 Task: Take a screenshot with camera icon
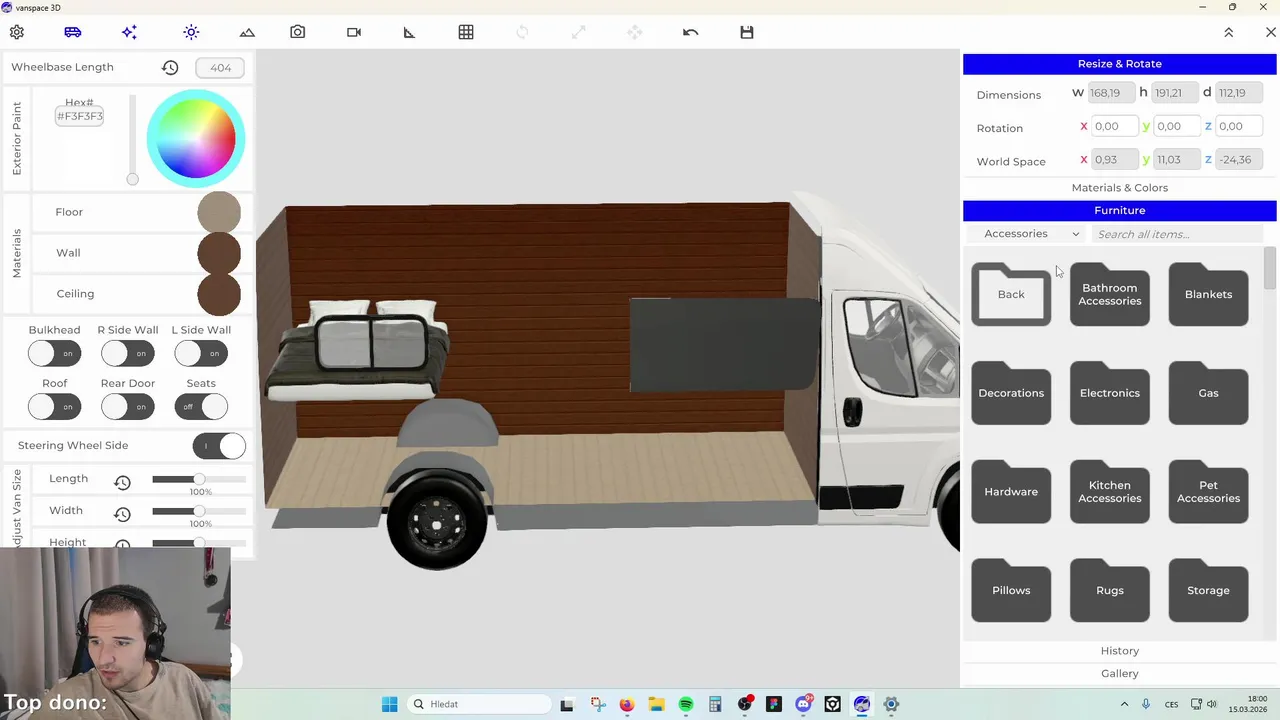(298, 32)
